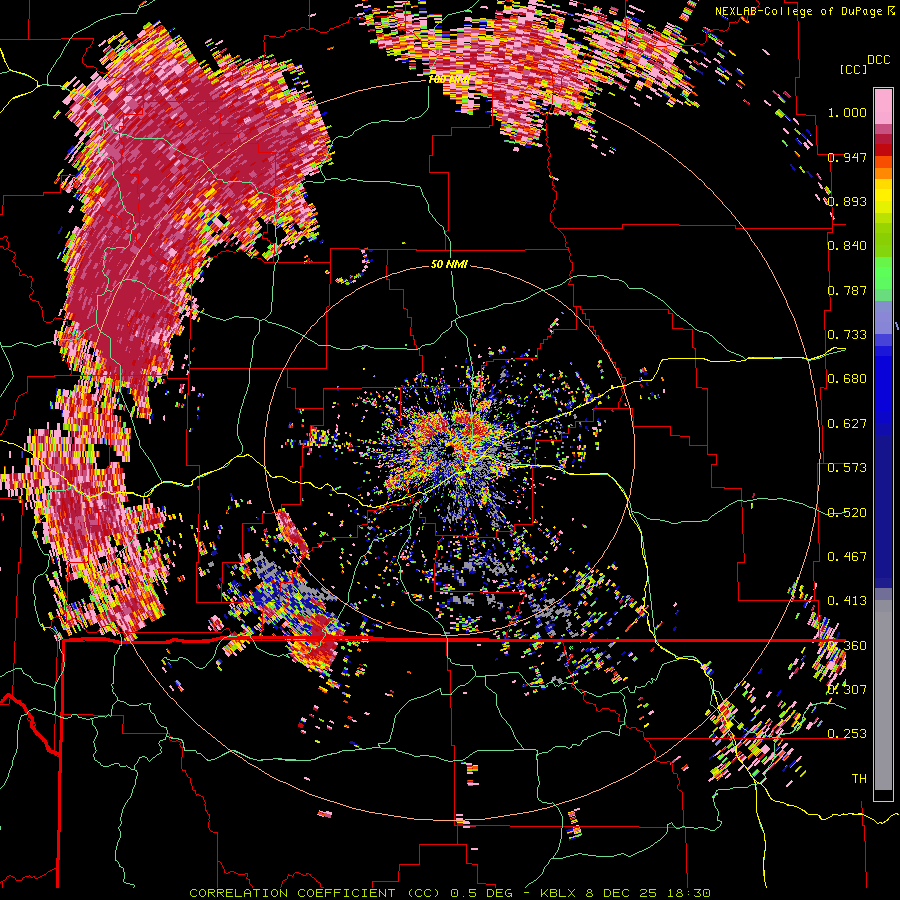This screenshot has height=900, width=900.
Task: Click the 100 NMI range ring label
Action: 449,79
